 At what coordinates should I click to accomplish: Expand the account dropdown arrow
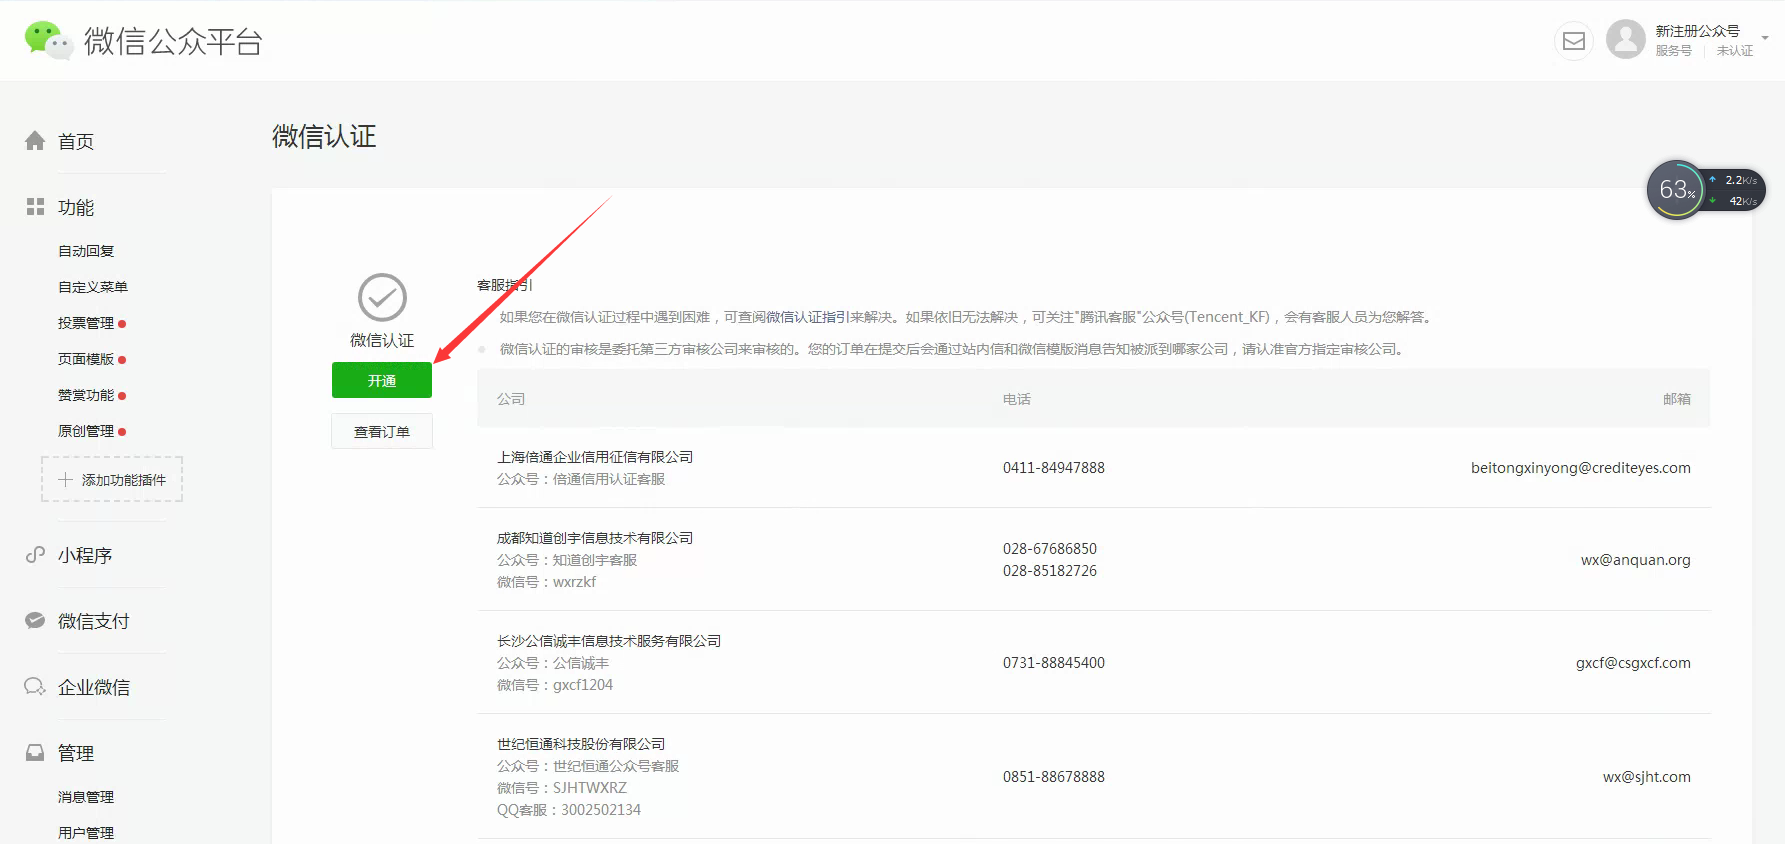point(1765,38)
